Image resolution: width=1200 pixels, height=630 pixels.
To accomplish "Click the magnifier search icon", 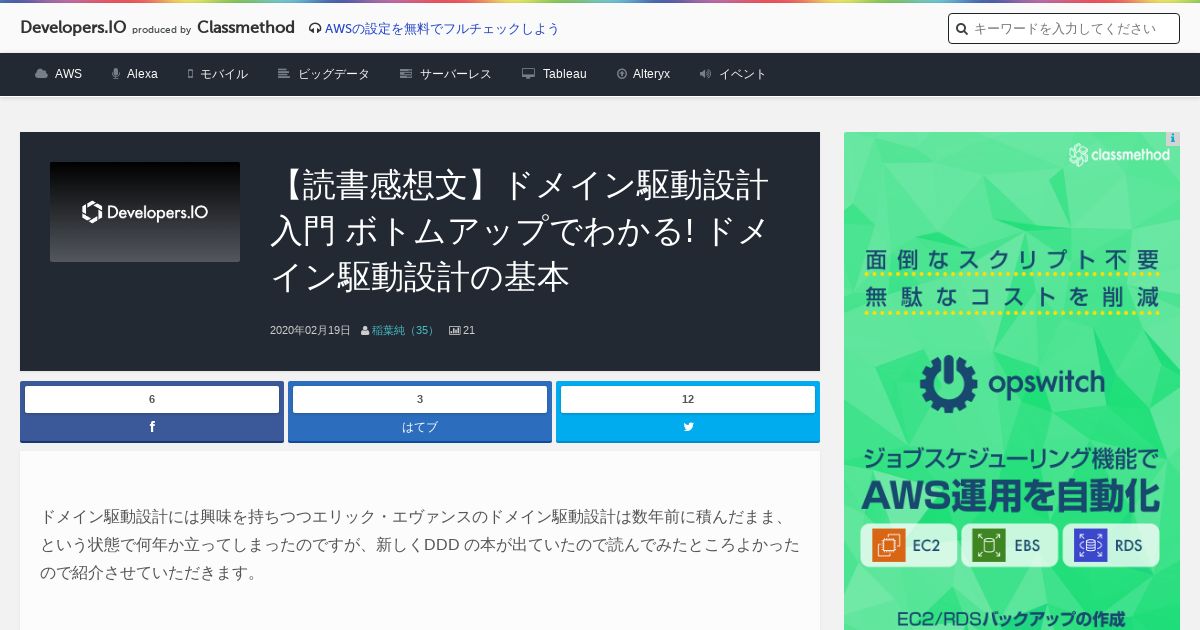I will tap(962, 29).
